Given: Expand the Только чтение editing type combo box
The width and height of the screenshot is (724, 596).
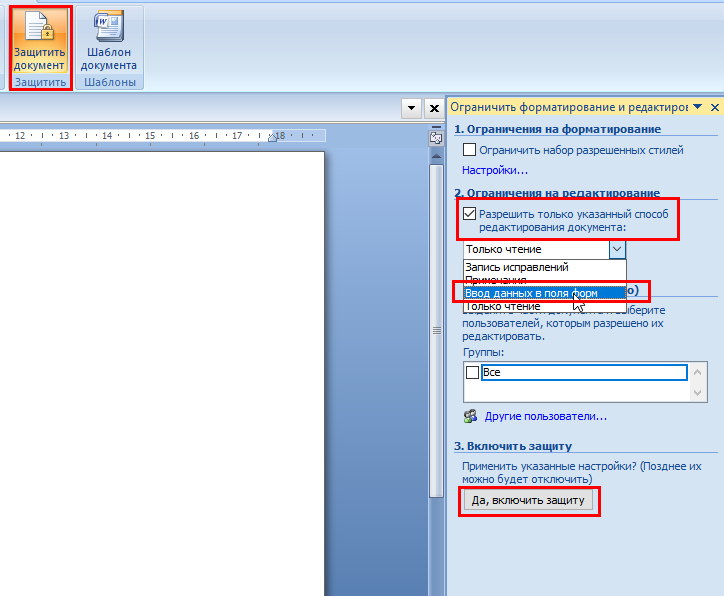Looking at the screenshot, I should coord(617,249).
